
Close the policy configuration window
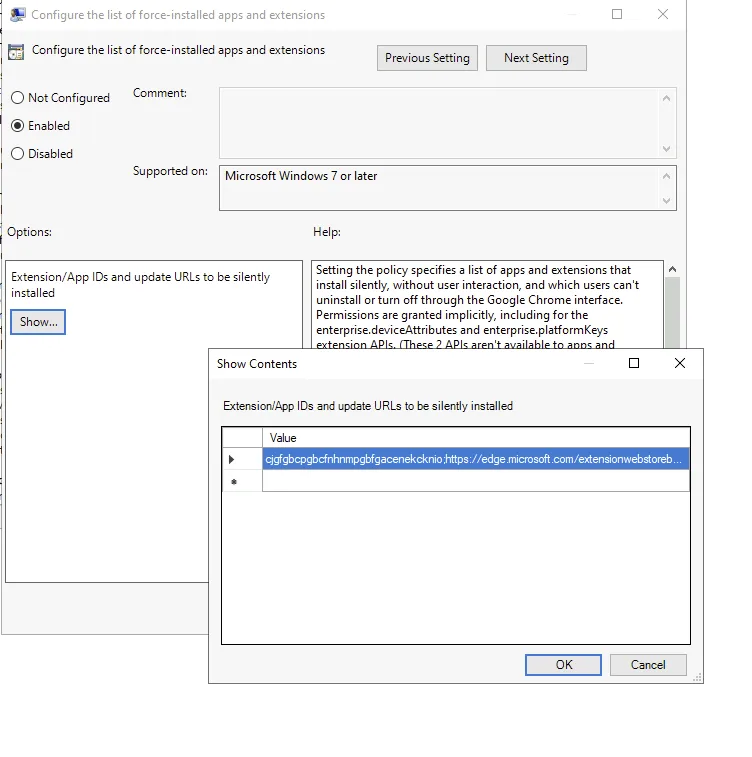[663, 14]
